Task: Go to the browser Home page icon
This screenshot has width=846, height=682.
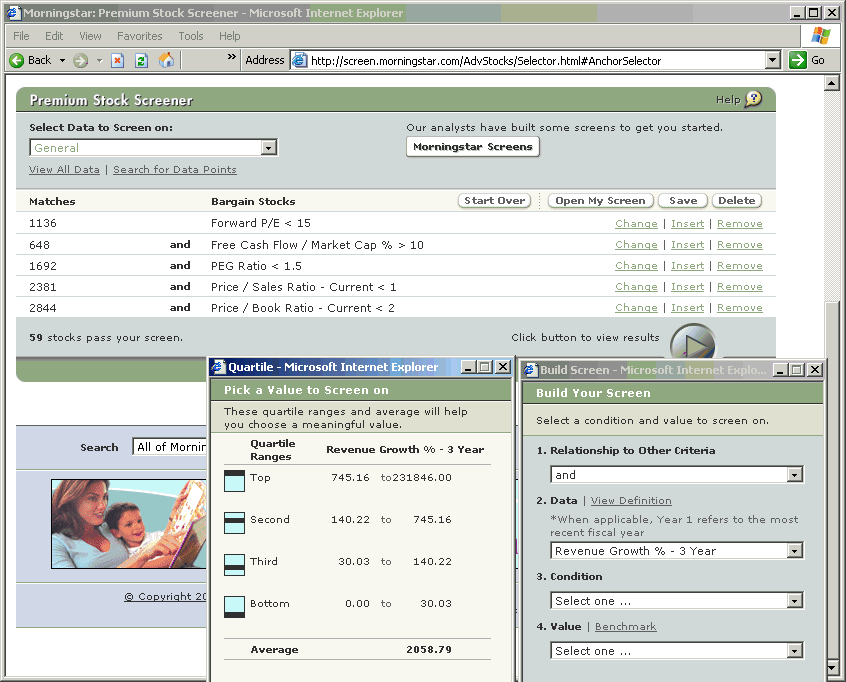Action: (x=166, y=60)
